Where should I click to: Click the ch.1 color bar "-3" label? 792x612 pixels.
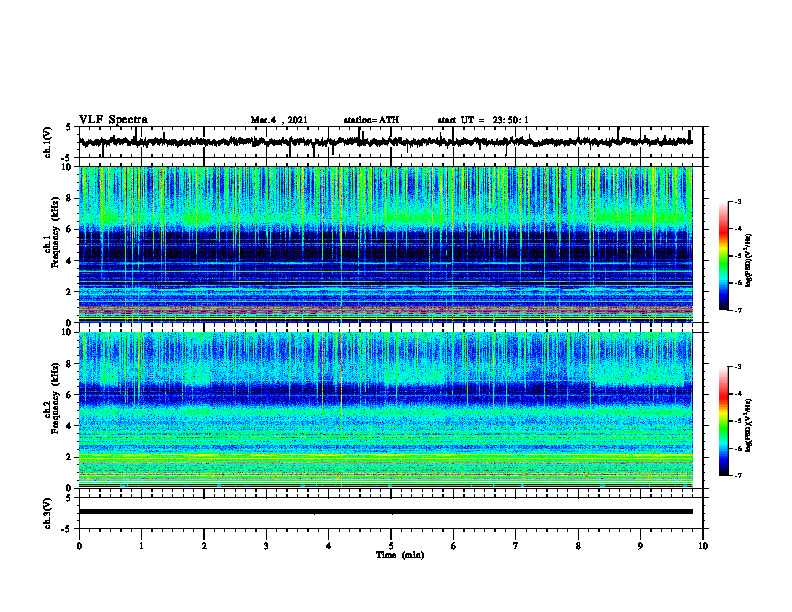pyautogui.click(x=737, y=201)
